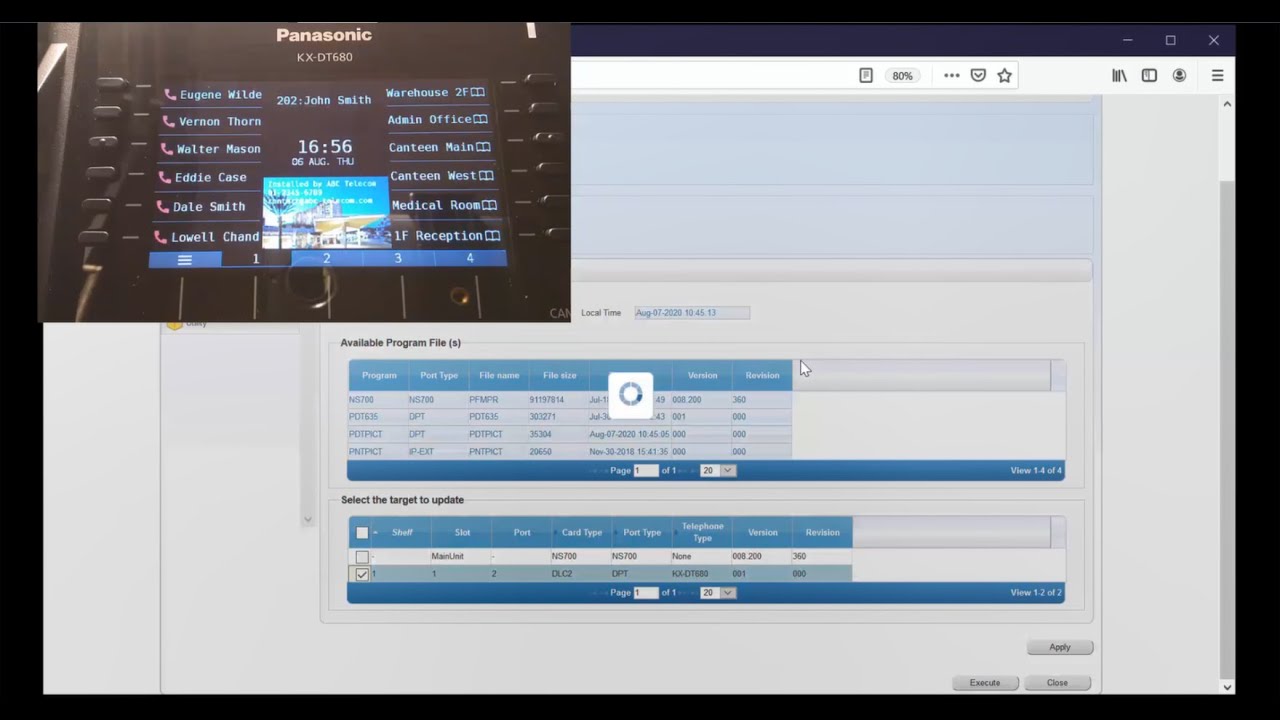Click the DLC2 card type cell
The width and height of the screenshot is (1280, 720).
[x=562, y=574]
